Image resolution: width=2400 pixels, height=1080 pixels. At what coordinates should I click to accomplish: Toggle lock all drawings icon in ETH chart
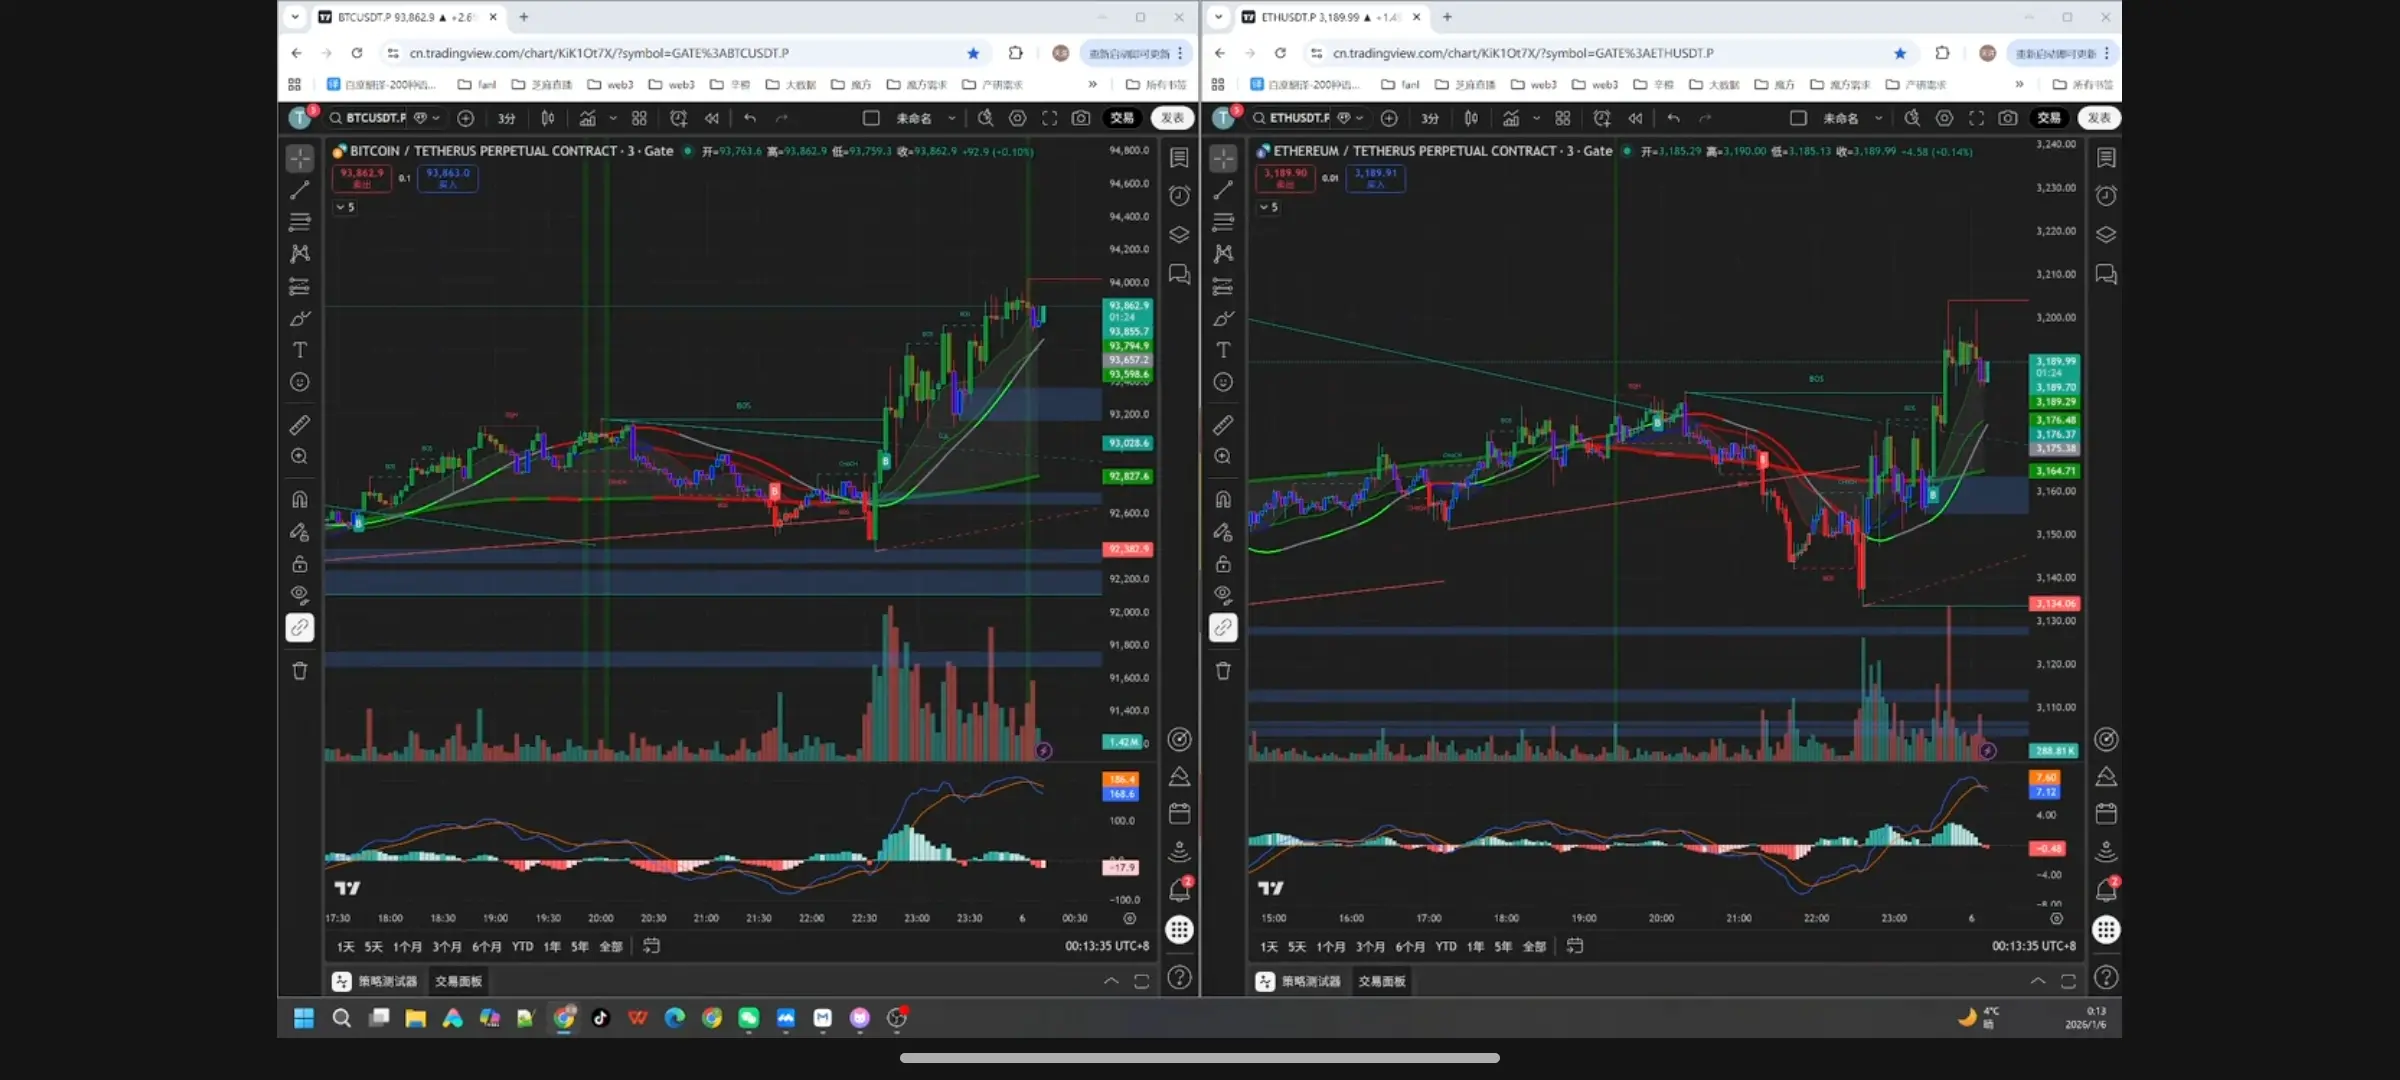(x=1223, y=564)
